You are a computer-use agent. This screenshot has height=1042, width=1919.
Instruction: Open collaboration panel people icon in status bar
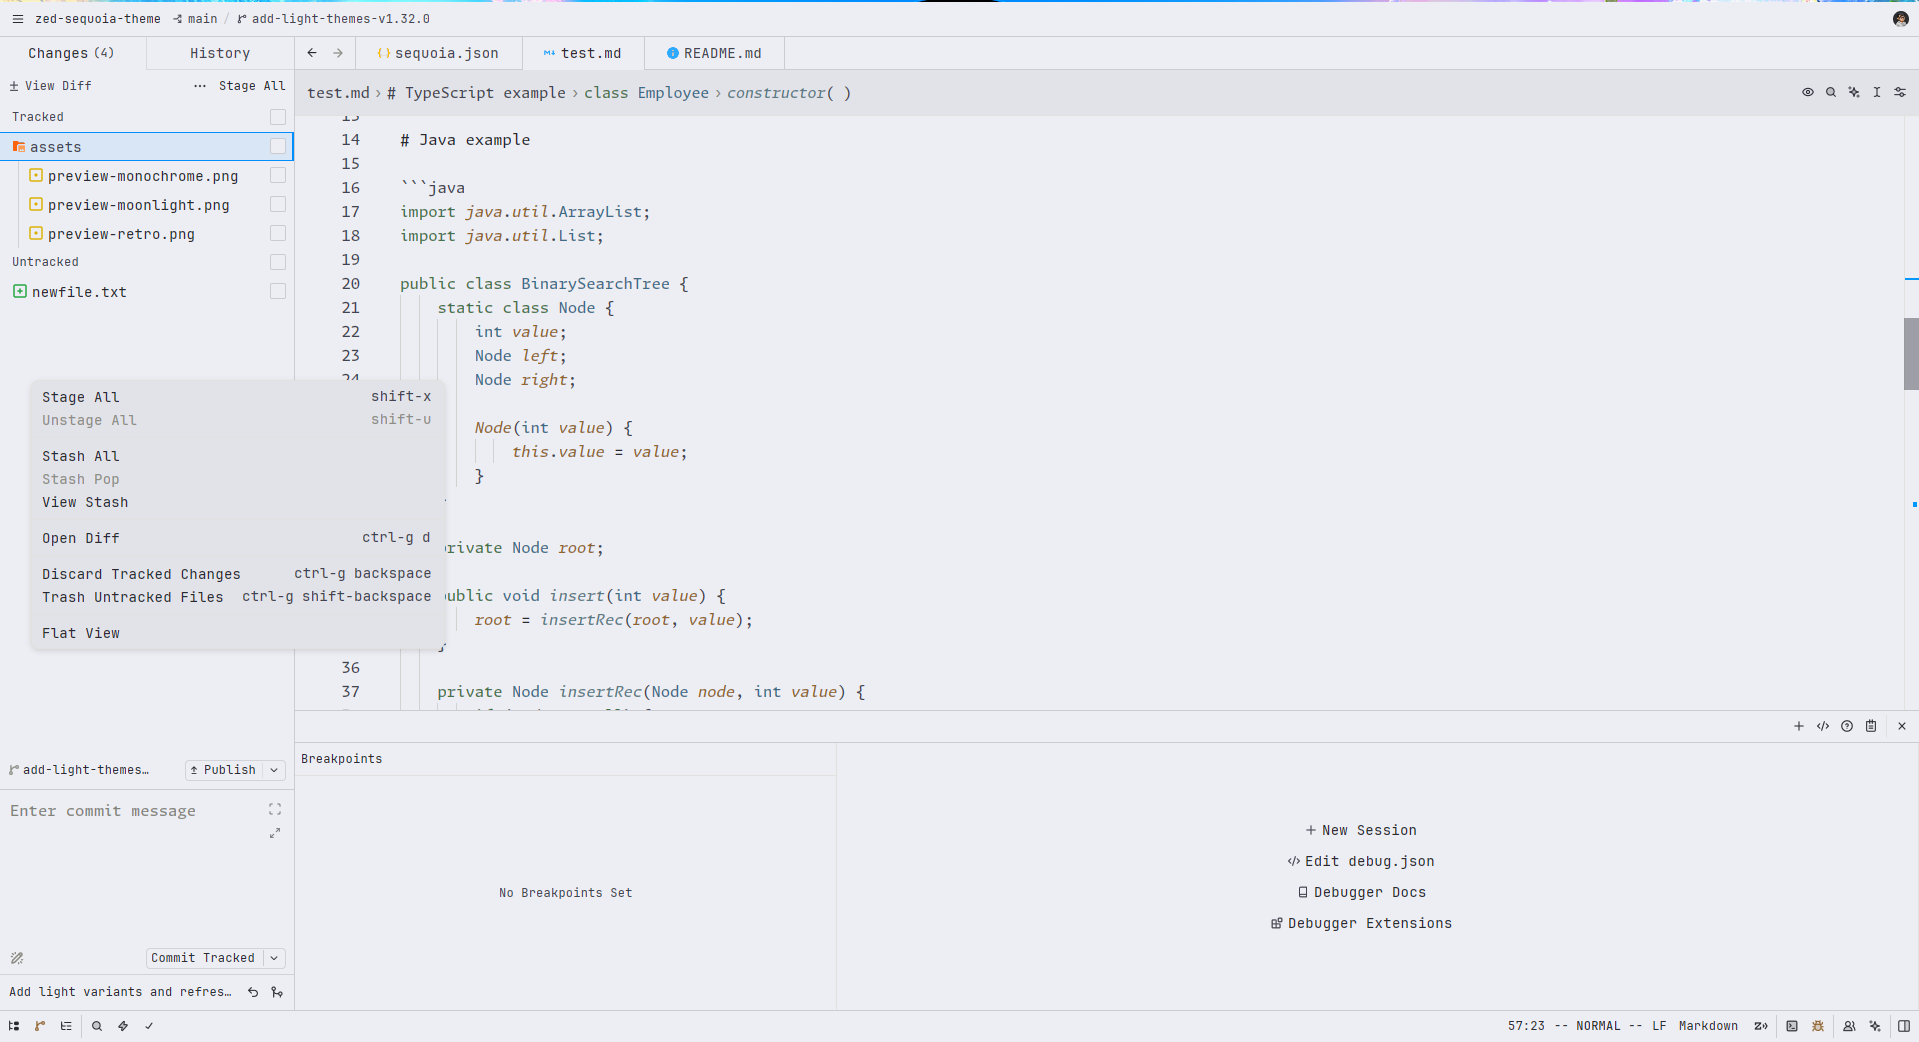click(1849, 1026)
